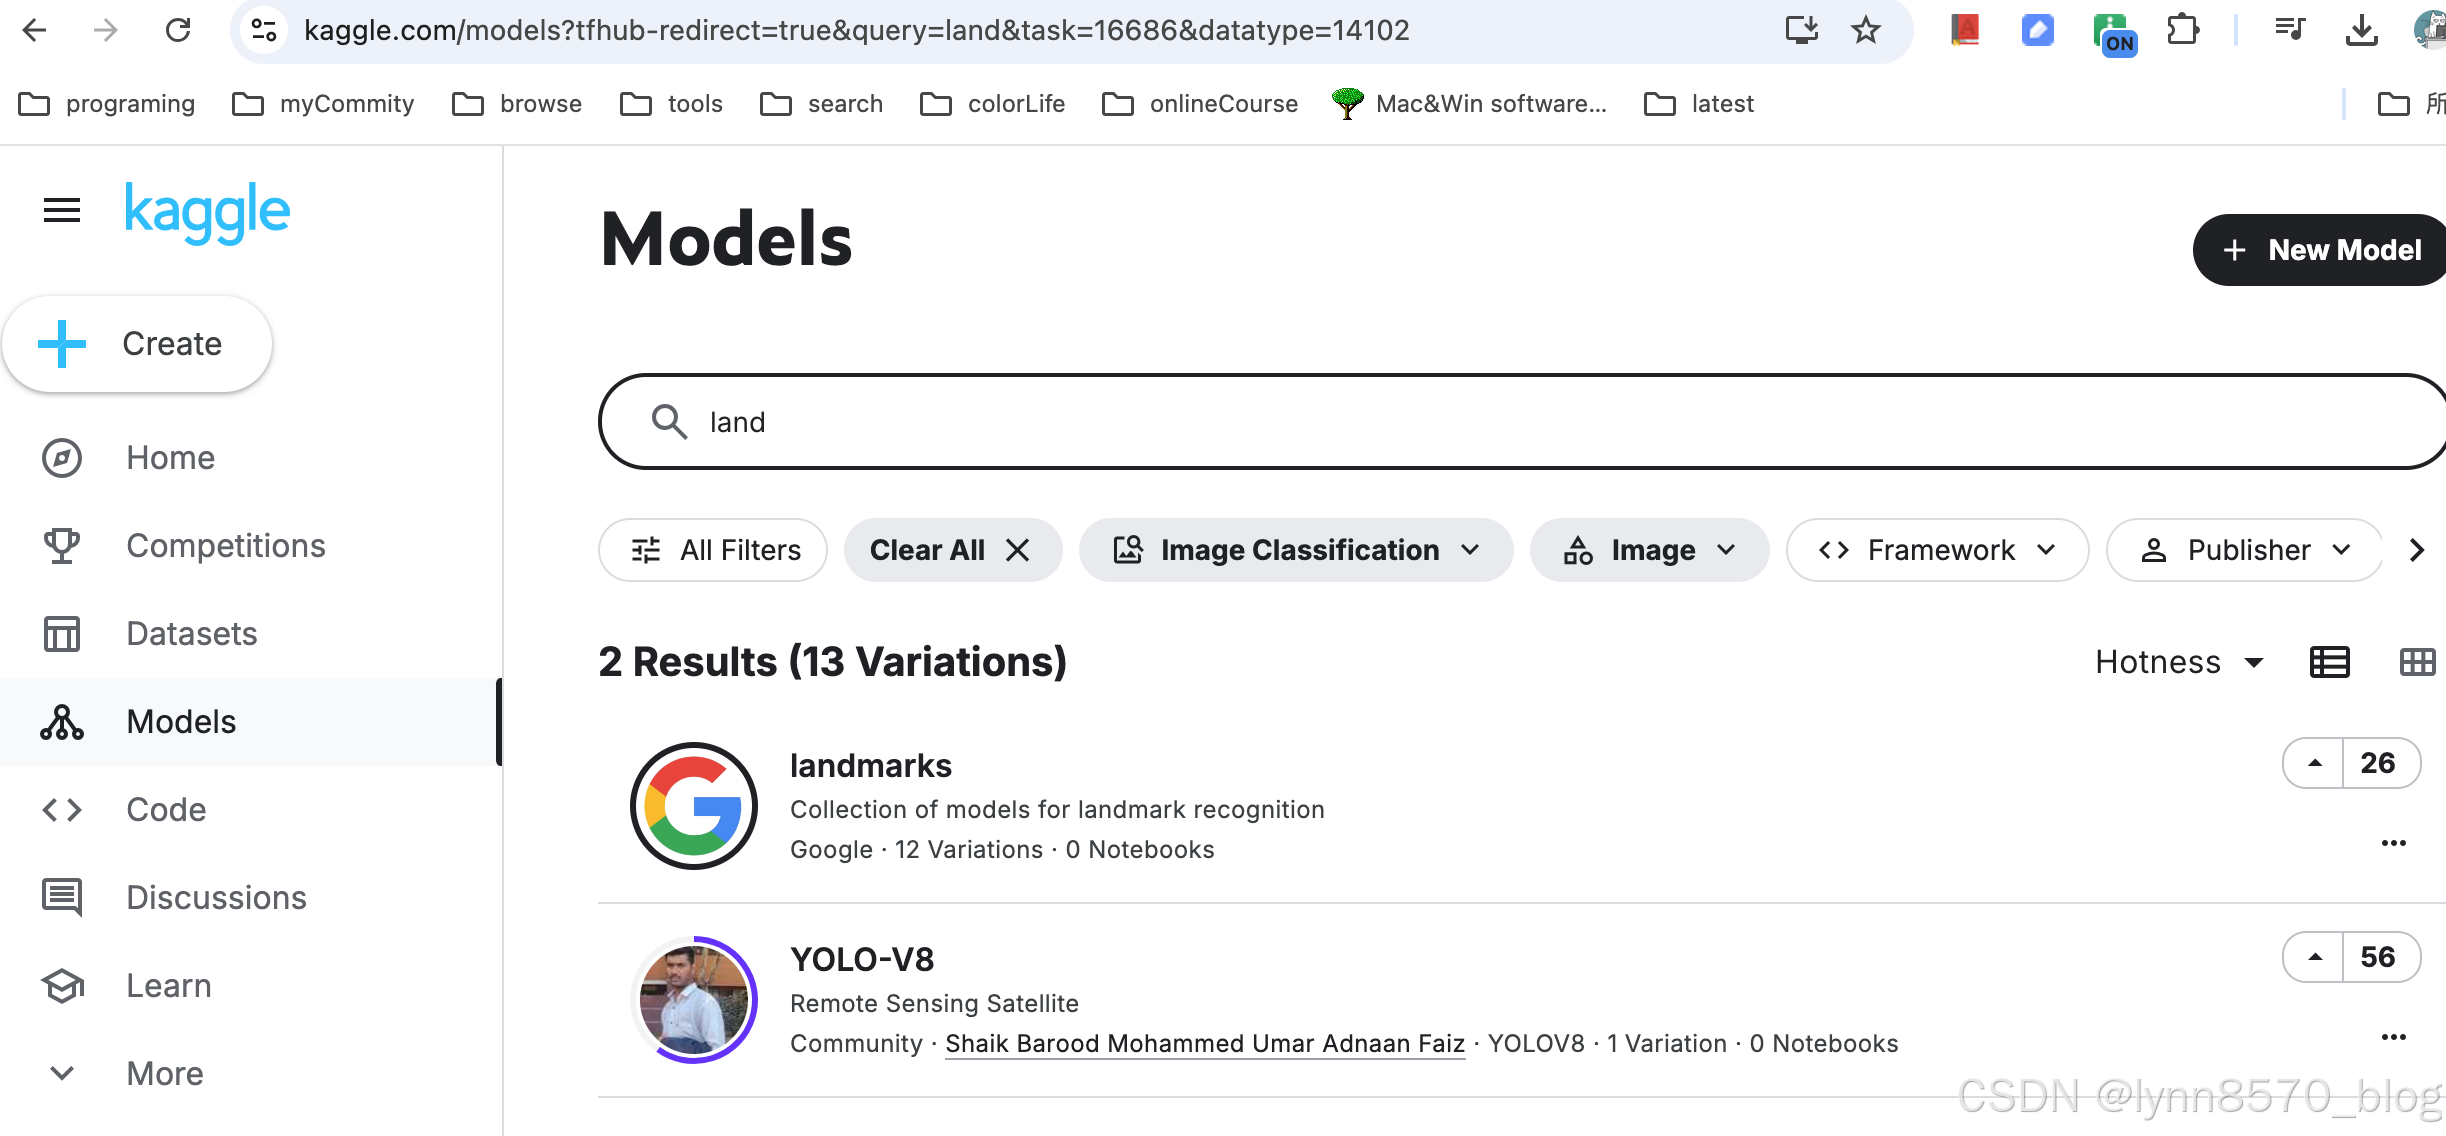Viewport: 2446px width, 1136px height.
Task: Click the '2 Results (13 Variations)' heading
Action: (x=832, y=662)
